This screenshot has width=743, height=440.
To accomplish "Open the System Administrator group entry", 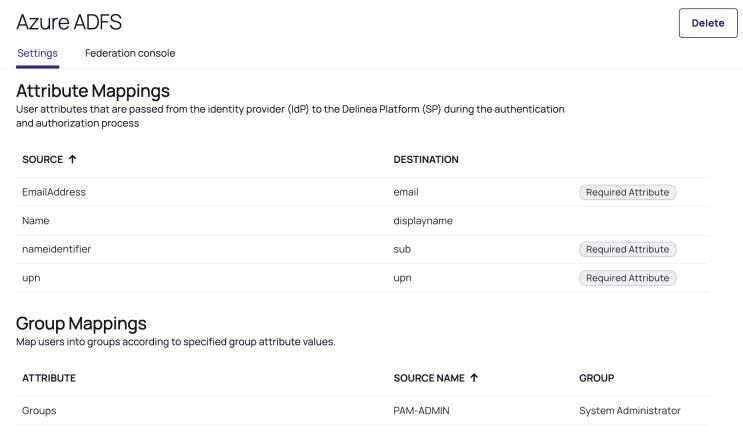I will [629, 410].
